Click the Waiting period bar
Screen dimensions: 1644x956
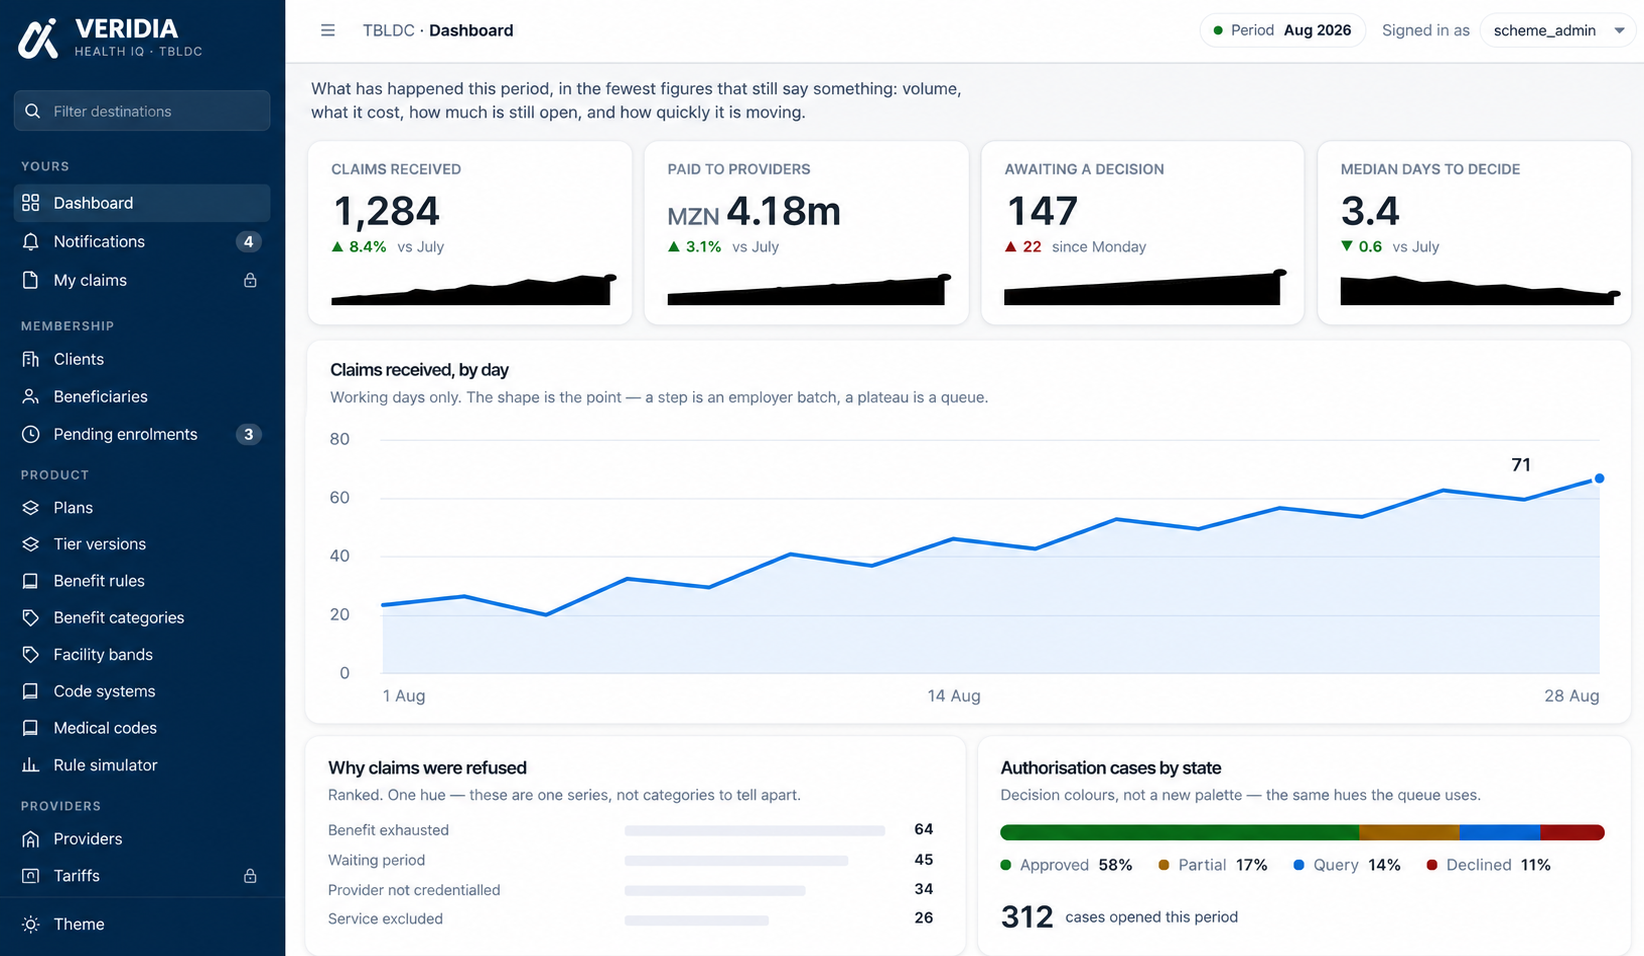[x=736, y=860]
